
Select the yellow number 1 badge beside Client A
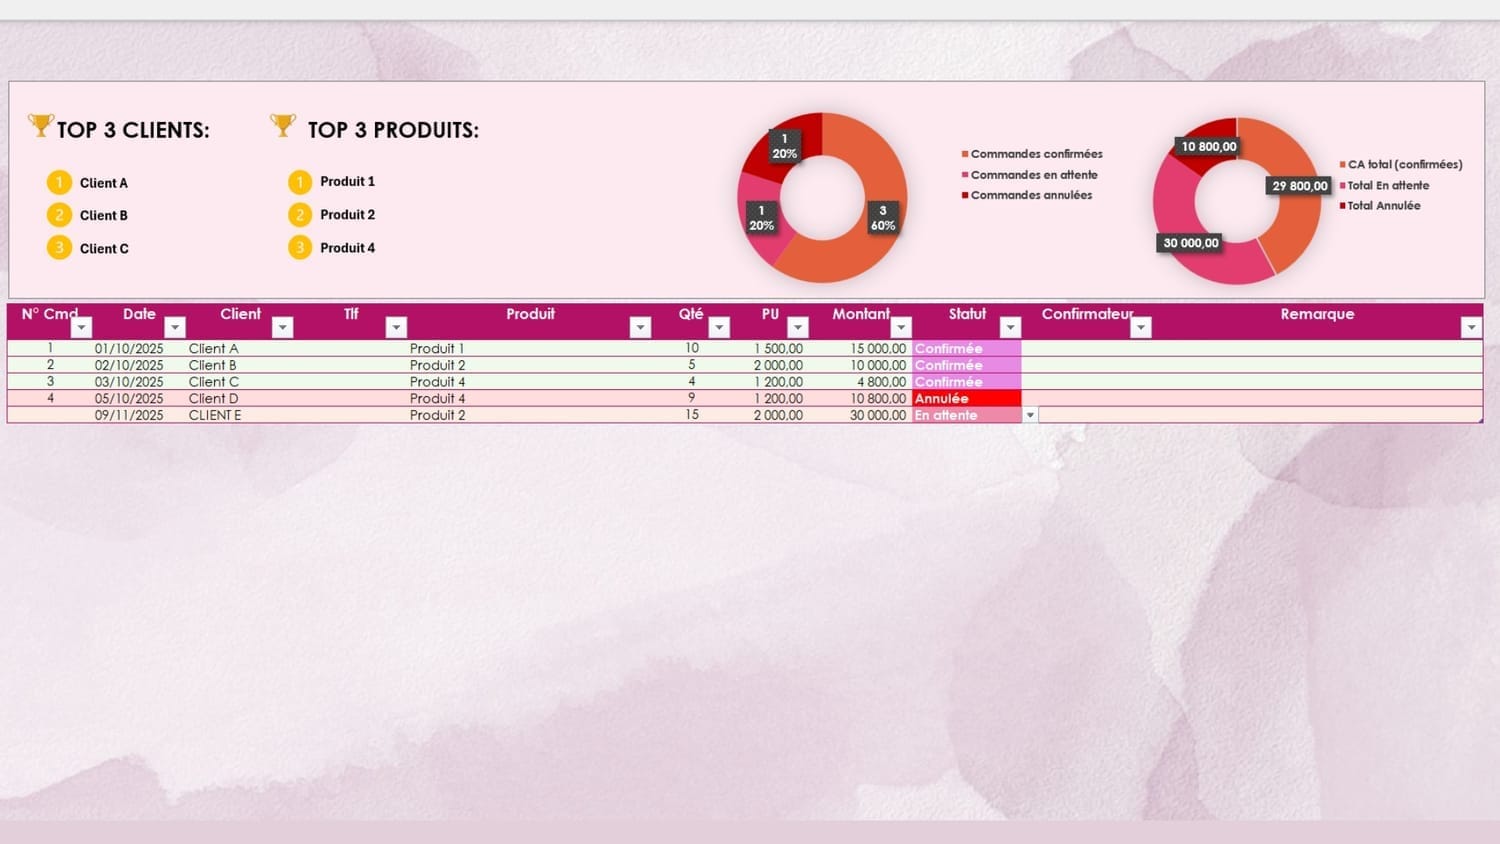click(59, 182)
